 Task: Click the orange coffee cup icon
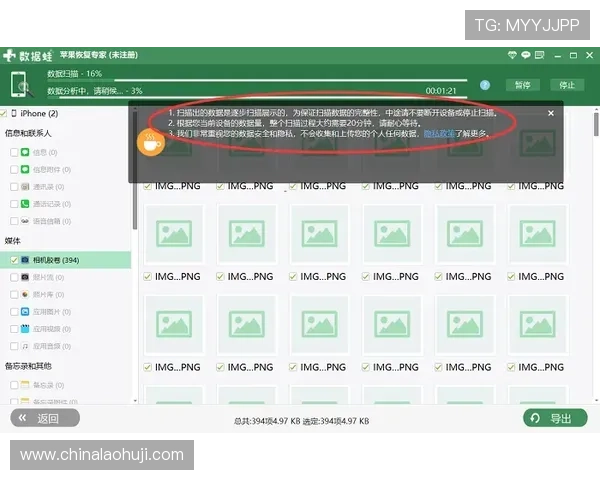[x=151, y=142]
